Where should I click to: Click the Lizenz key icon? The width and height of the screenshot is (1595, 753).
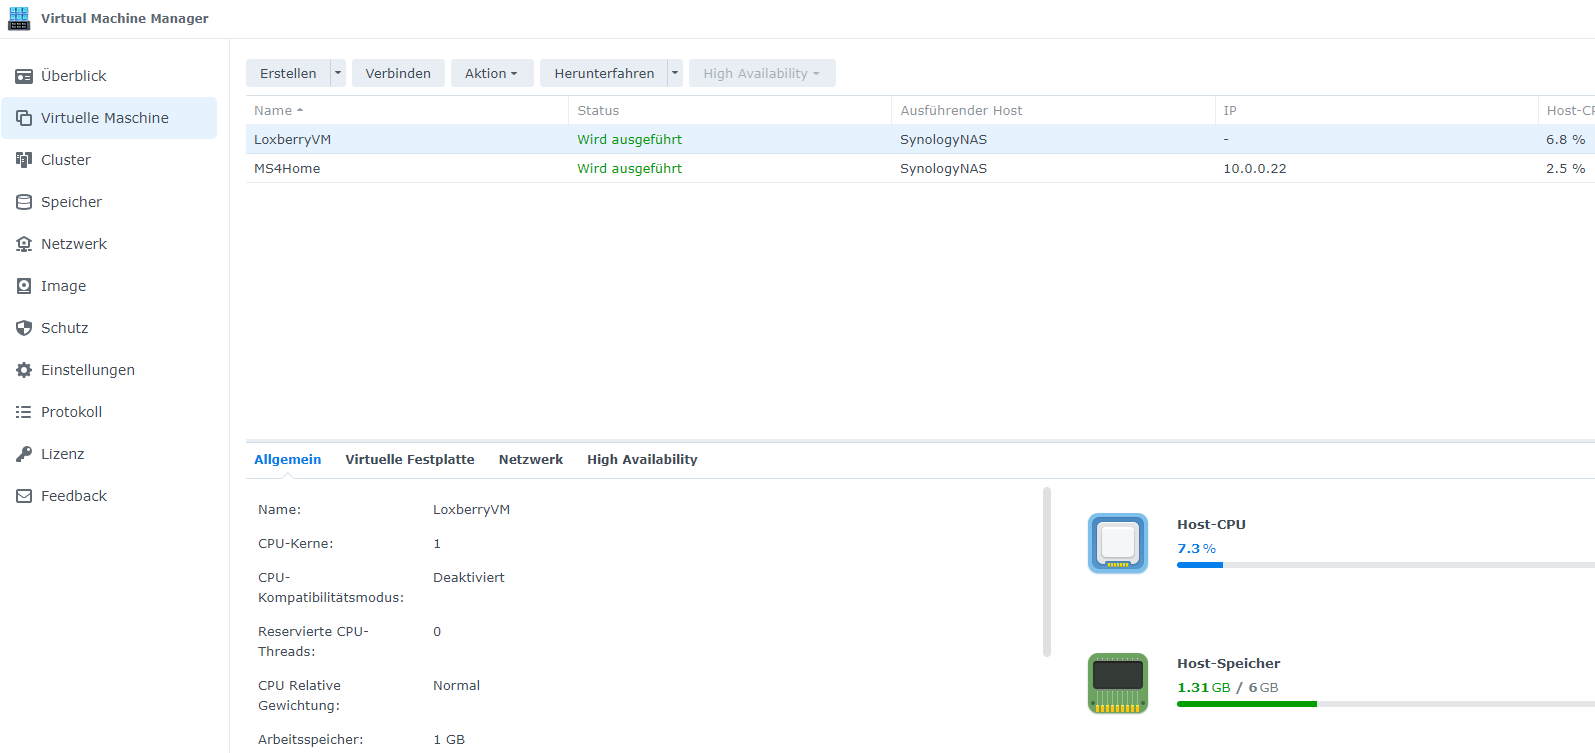click(x=24, y=454)
